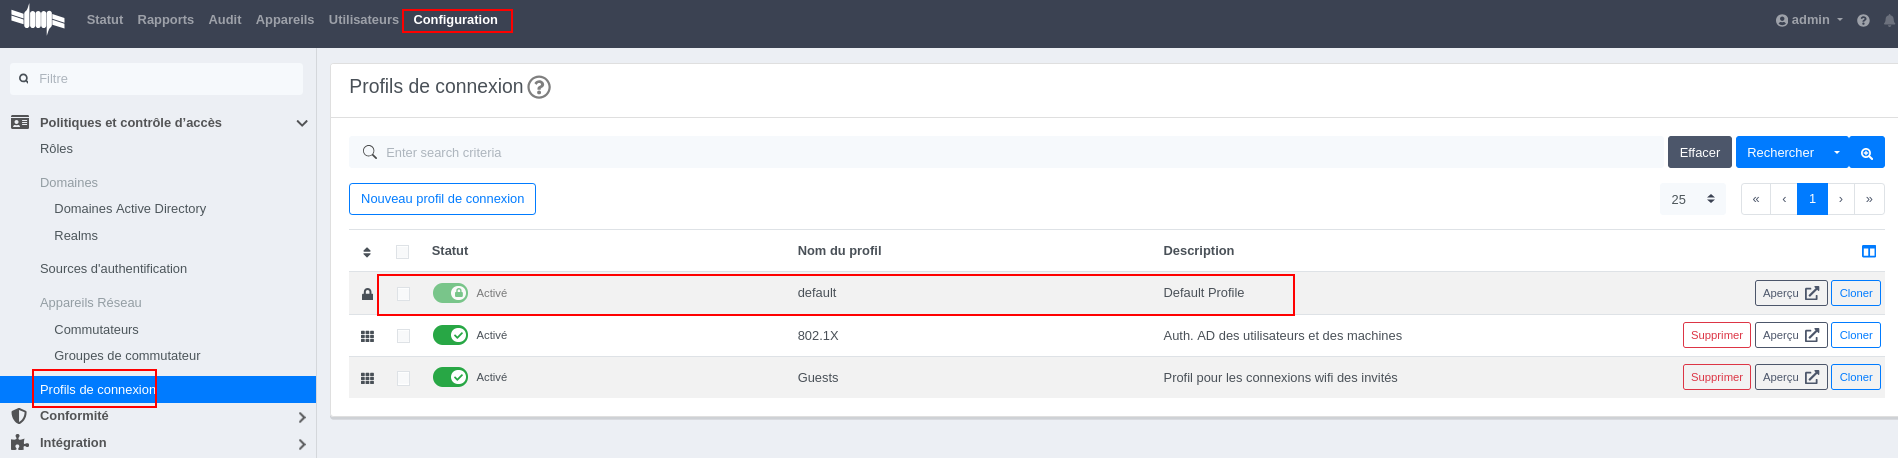
Task: Open Sources d'authentification in the sidebar
Action: tap(114, 269)
